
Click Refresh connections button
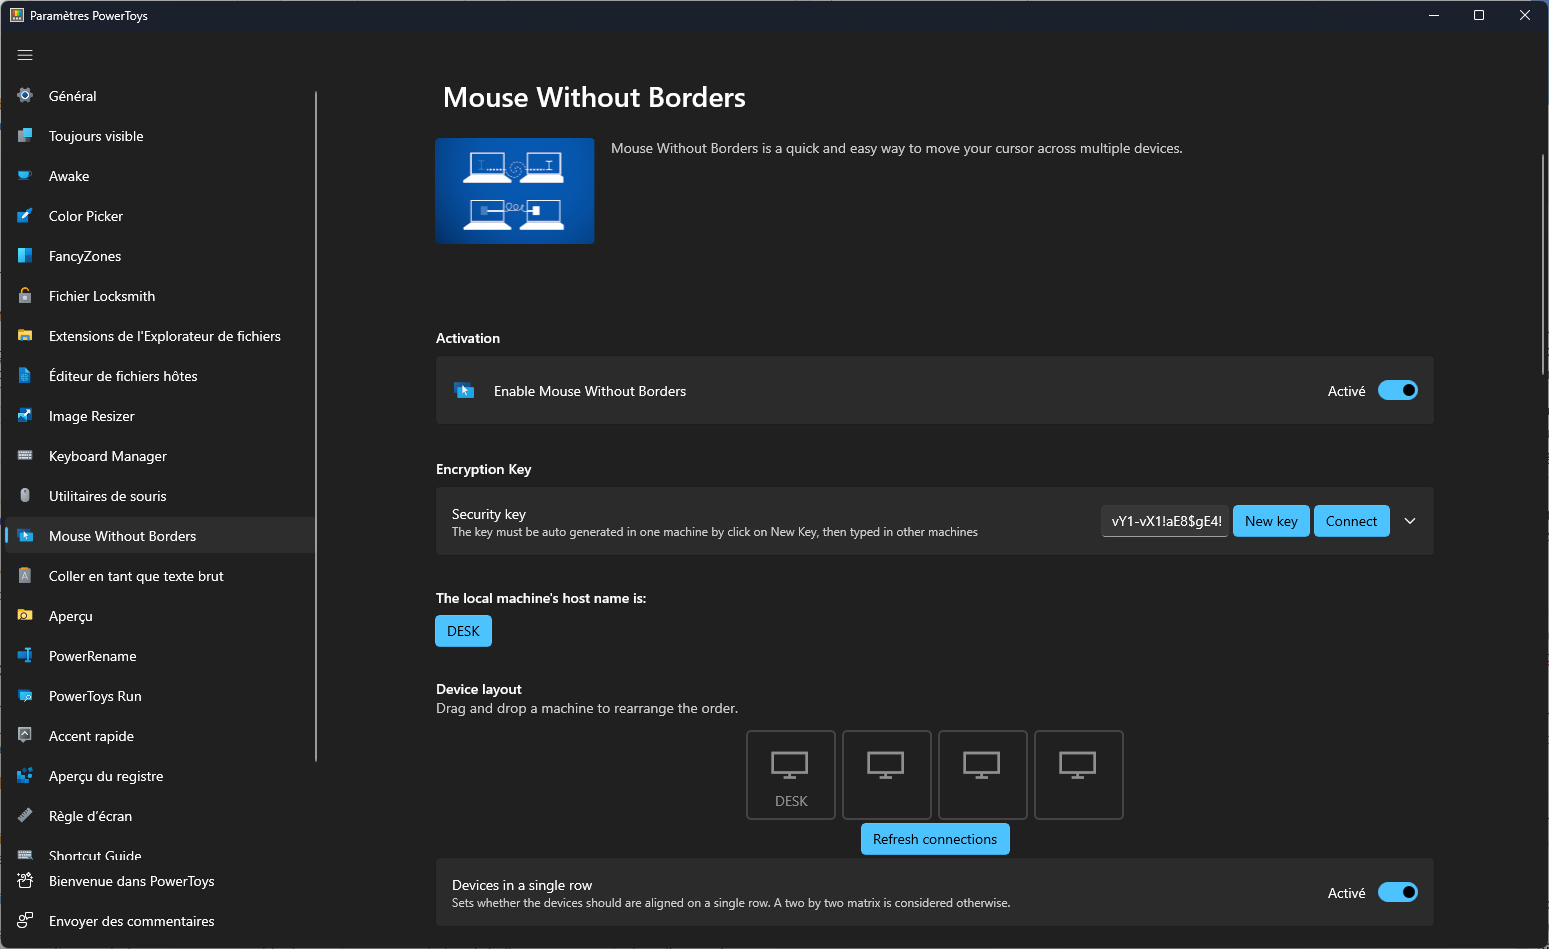pyautogui.click(x=935, y=839)
